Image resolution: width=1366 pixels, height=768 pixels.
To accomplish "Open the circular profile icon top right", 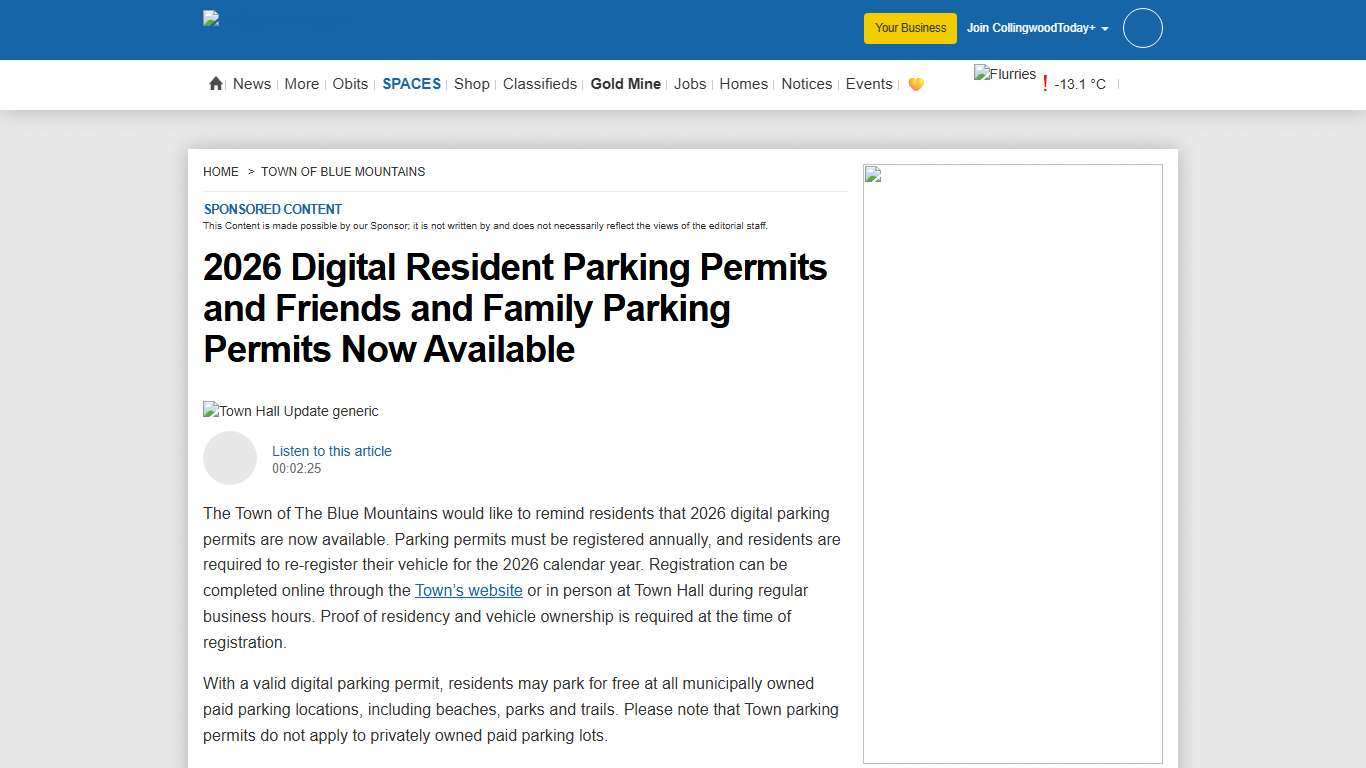I will [x=1142, y=28].
